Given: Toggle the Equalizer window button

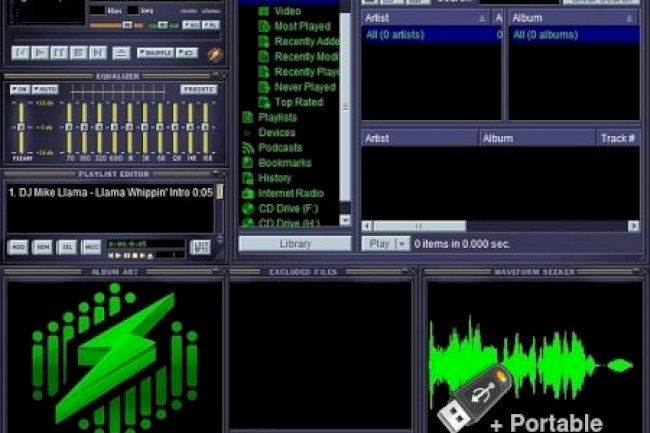Looking at the screenshot, I should 191,25.
